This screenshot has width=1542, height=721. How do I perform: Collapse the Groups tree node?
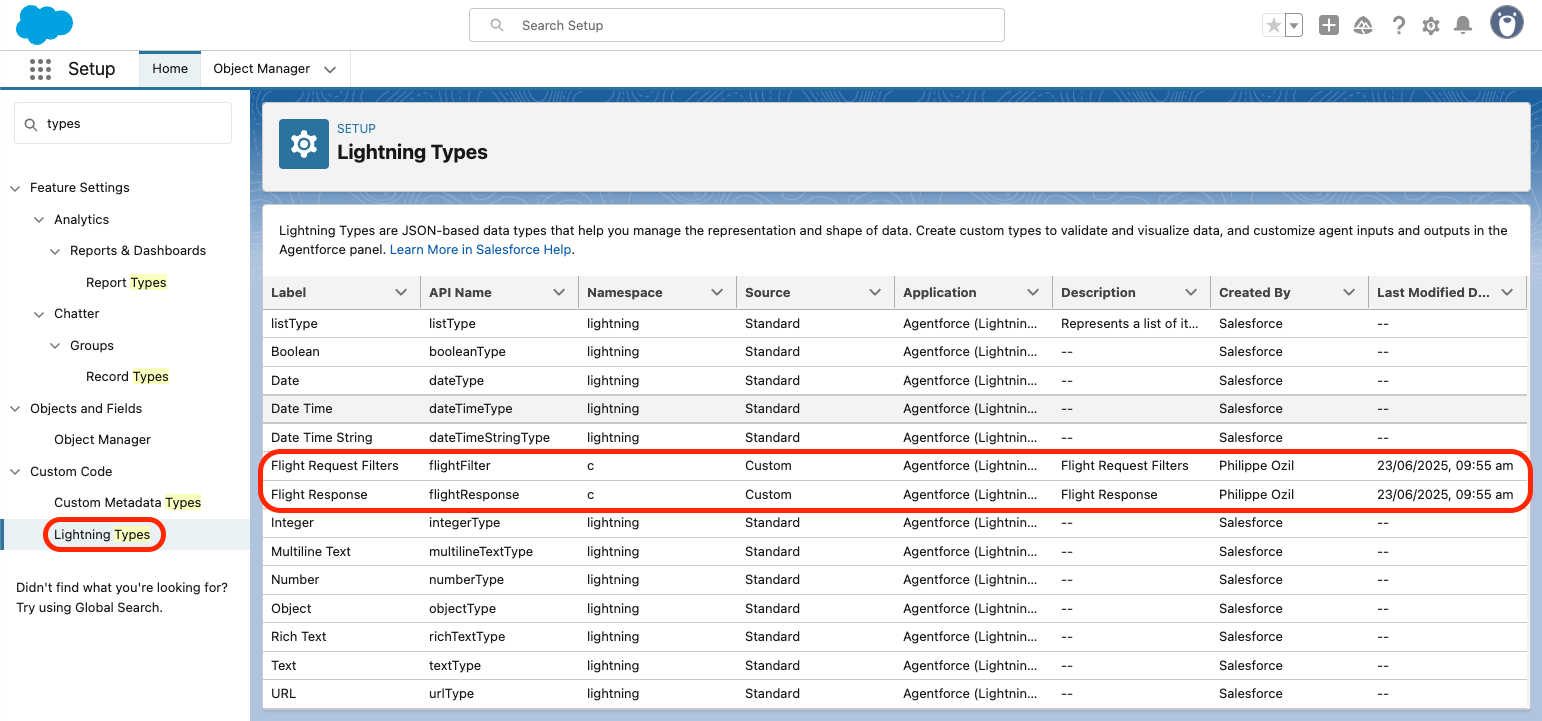pyautogui.click(x=55, y=346)
